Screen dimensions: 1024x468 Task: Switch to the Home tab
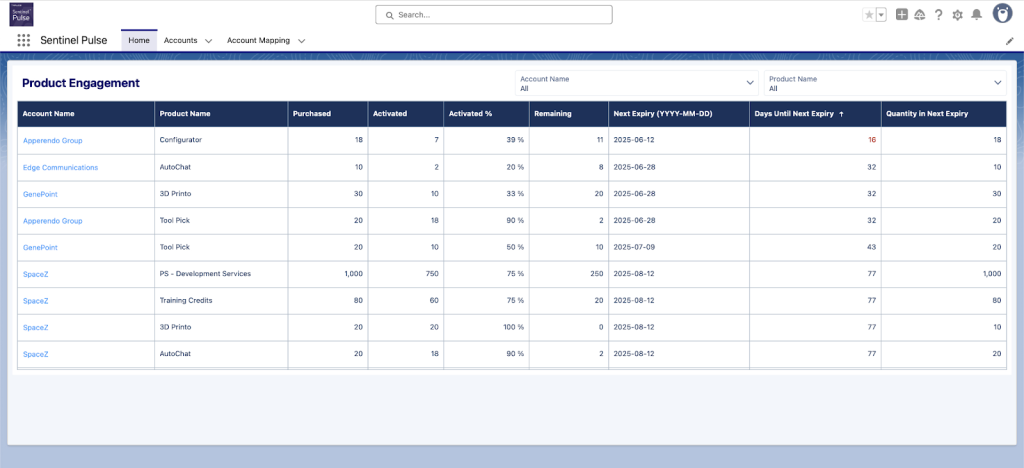(x=139, y=41)
